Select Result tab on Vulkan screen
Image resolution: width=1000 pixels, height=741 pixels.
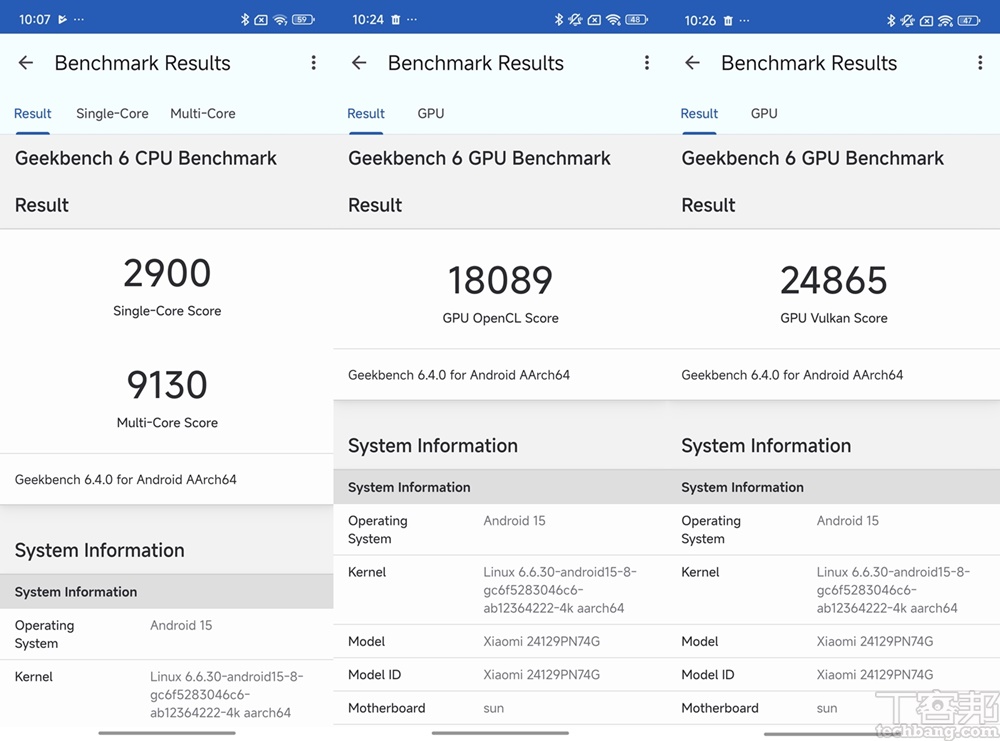click(x=699, y=114)
